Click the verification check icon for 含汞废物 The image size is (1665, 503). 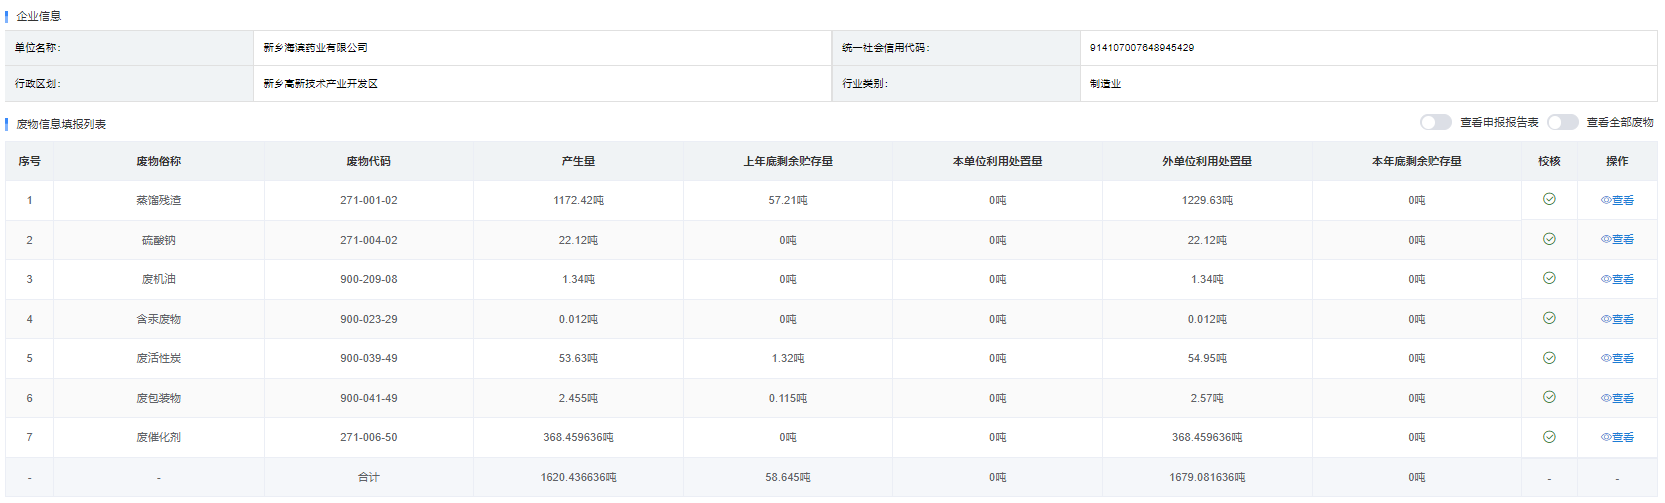tap(1549, 318)
